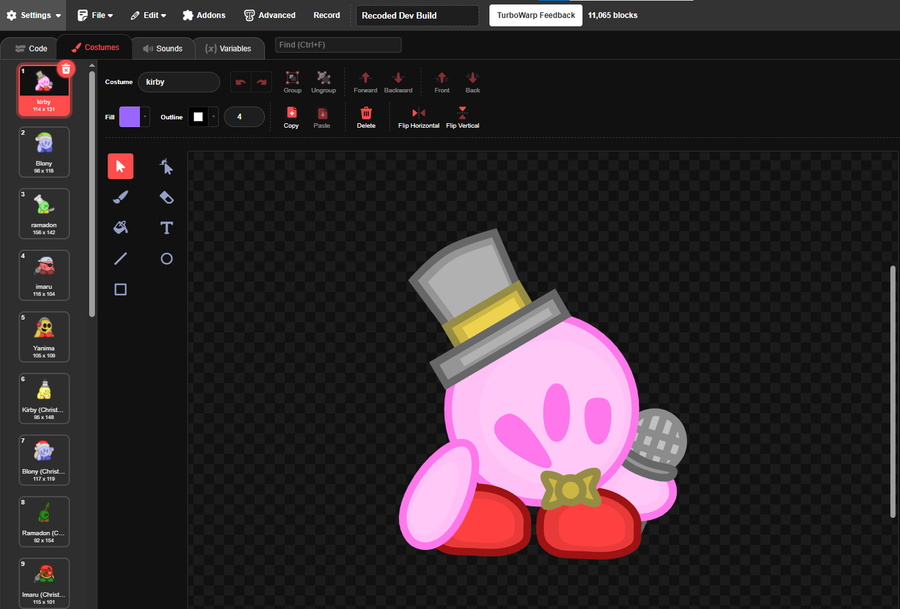Activate the Eraser tool
The image size is (900, 609).
tap(166, 197)
